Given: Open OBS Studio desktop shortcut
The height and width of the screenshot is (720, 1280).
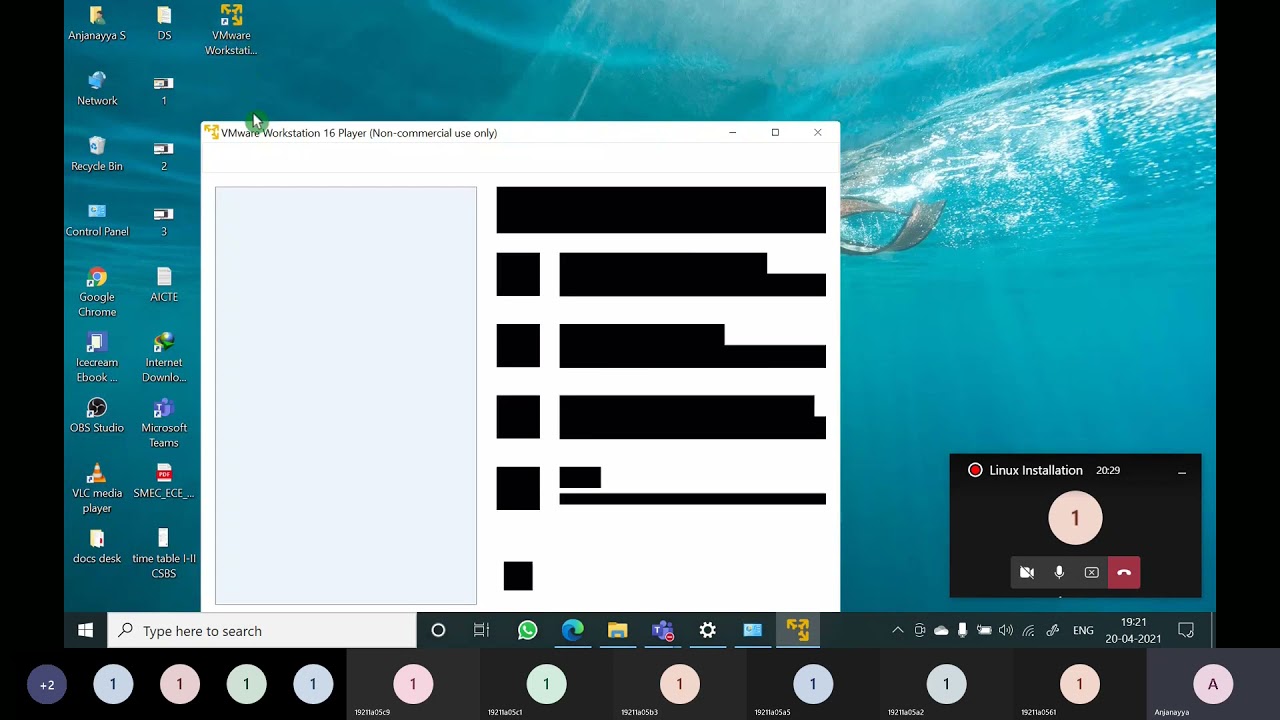Looking at the screenshot, I should click(x=97, y=416).
